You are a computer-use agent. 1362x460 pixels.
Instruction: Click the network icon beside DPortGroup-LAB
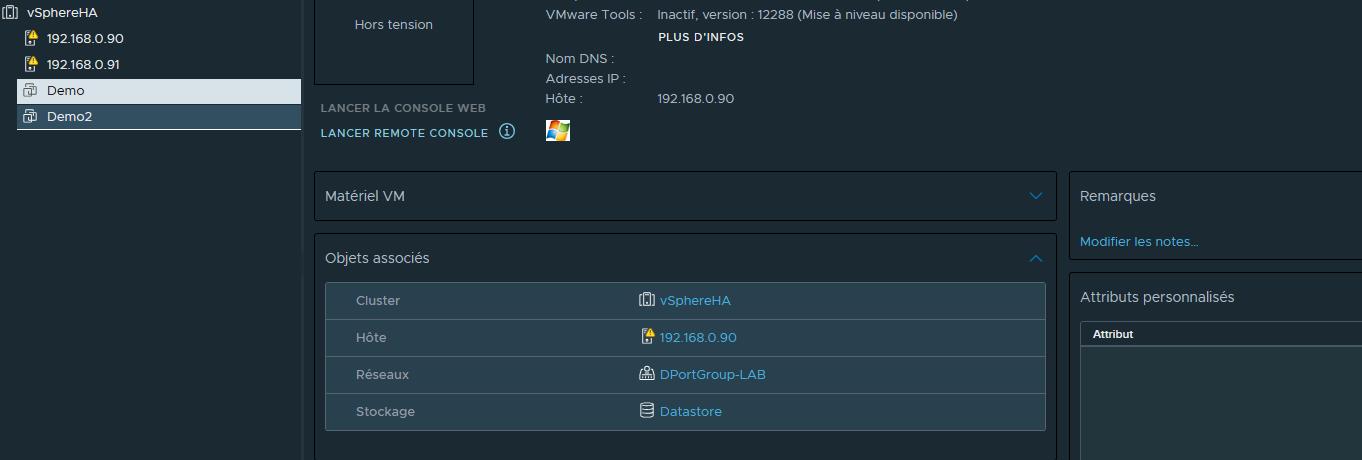click(647, 374)
